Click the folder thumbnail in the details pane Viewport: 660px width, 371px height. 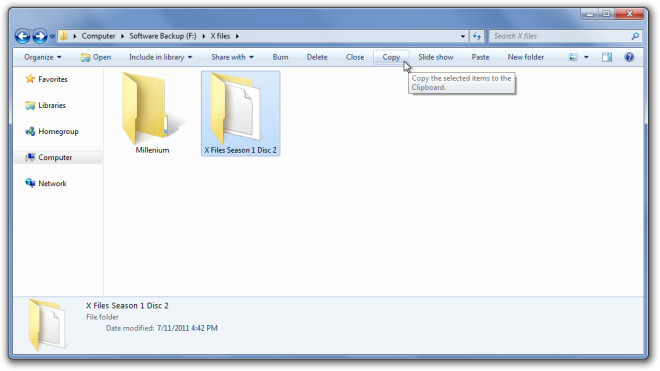tap(47, 325)
